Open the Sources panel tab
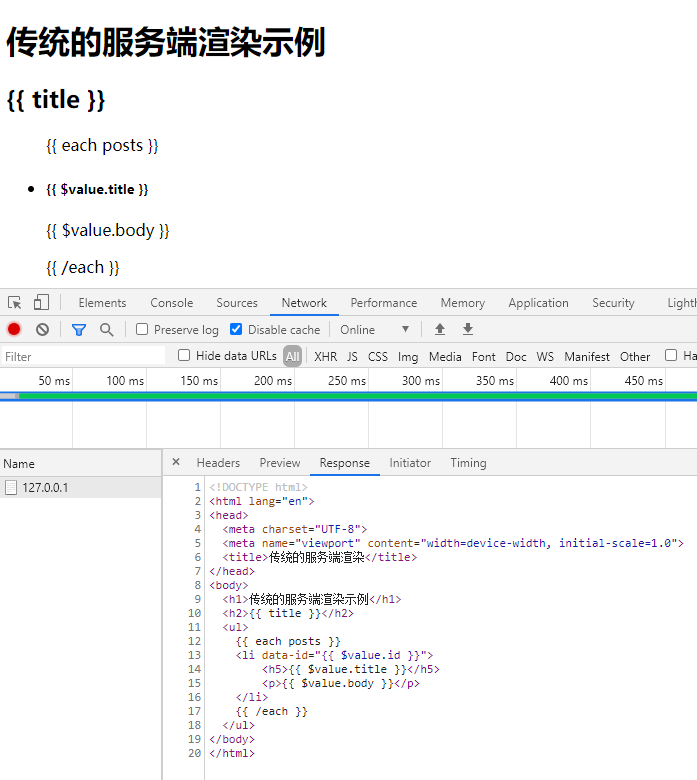 (237, 303)
